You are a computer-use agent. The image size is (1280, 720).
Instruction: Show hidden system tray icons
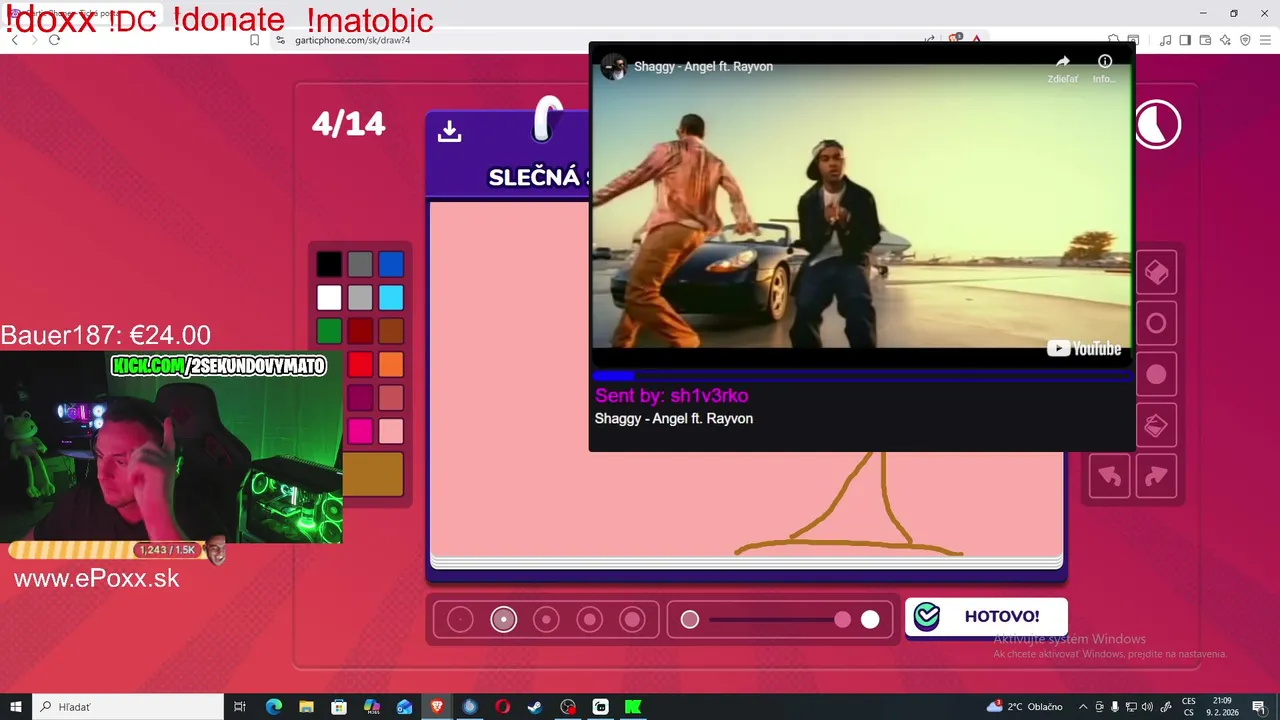point(1084,707)
